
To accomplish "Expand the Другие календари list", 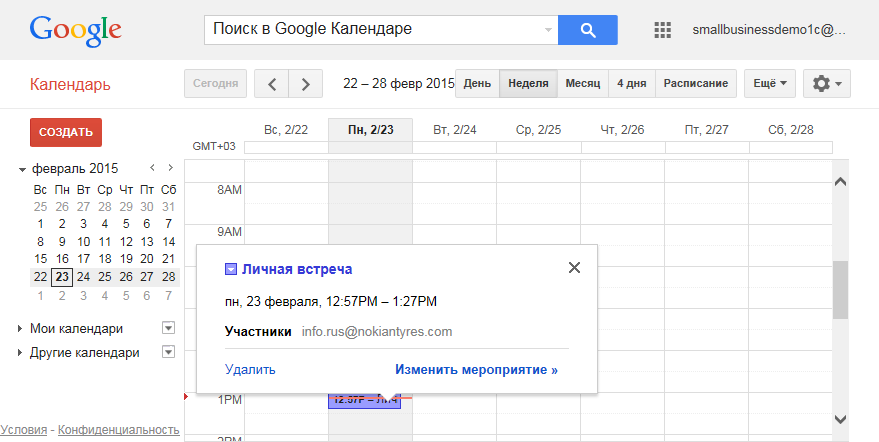I will tap(22, 352).
